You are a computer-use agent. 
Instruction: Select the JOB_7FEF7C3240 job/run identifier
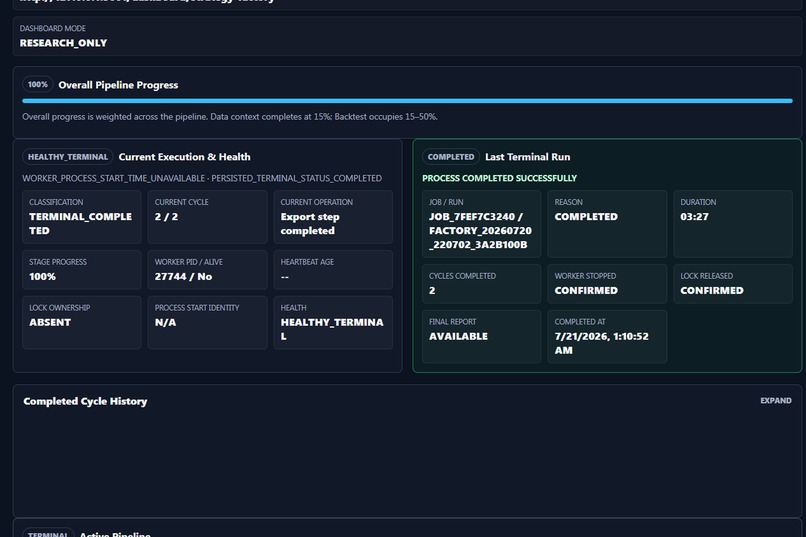(x=480, y=231)
